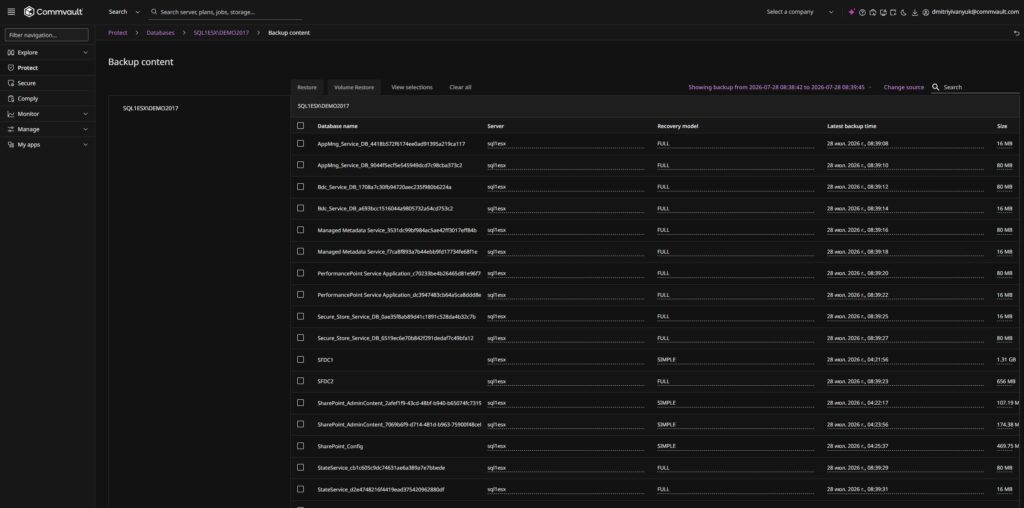The width and height of the screenshot is (1024, 508).
Task: Go to Comply in sidebar navigation
Action: 28,99
